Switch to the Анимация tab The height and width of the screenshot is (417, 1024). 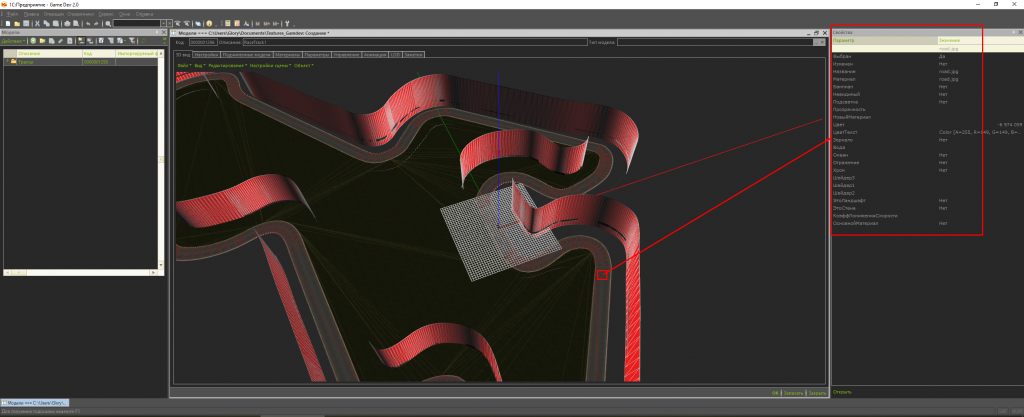tap(375, 55)
